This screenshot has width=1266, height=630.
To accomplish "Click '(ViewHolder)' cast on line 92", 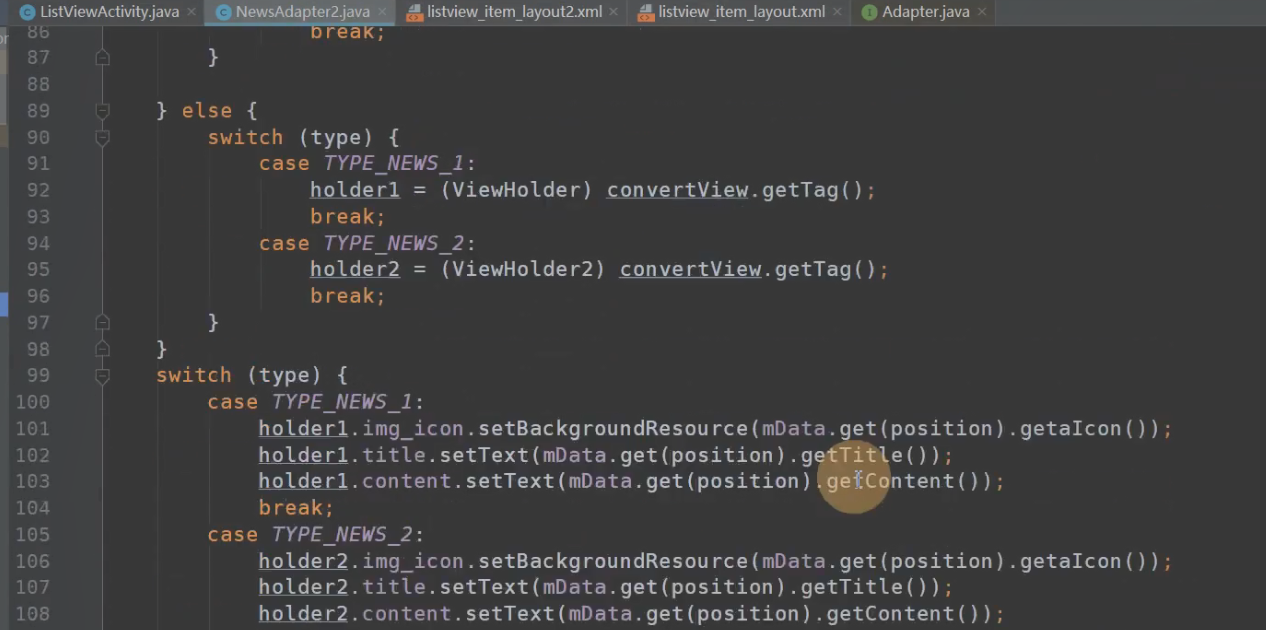I will pos(517,190).
